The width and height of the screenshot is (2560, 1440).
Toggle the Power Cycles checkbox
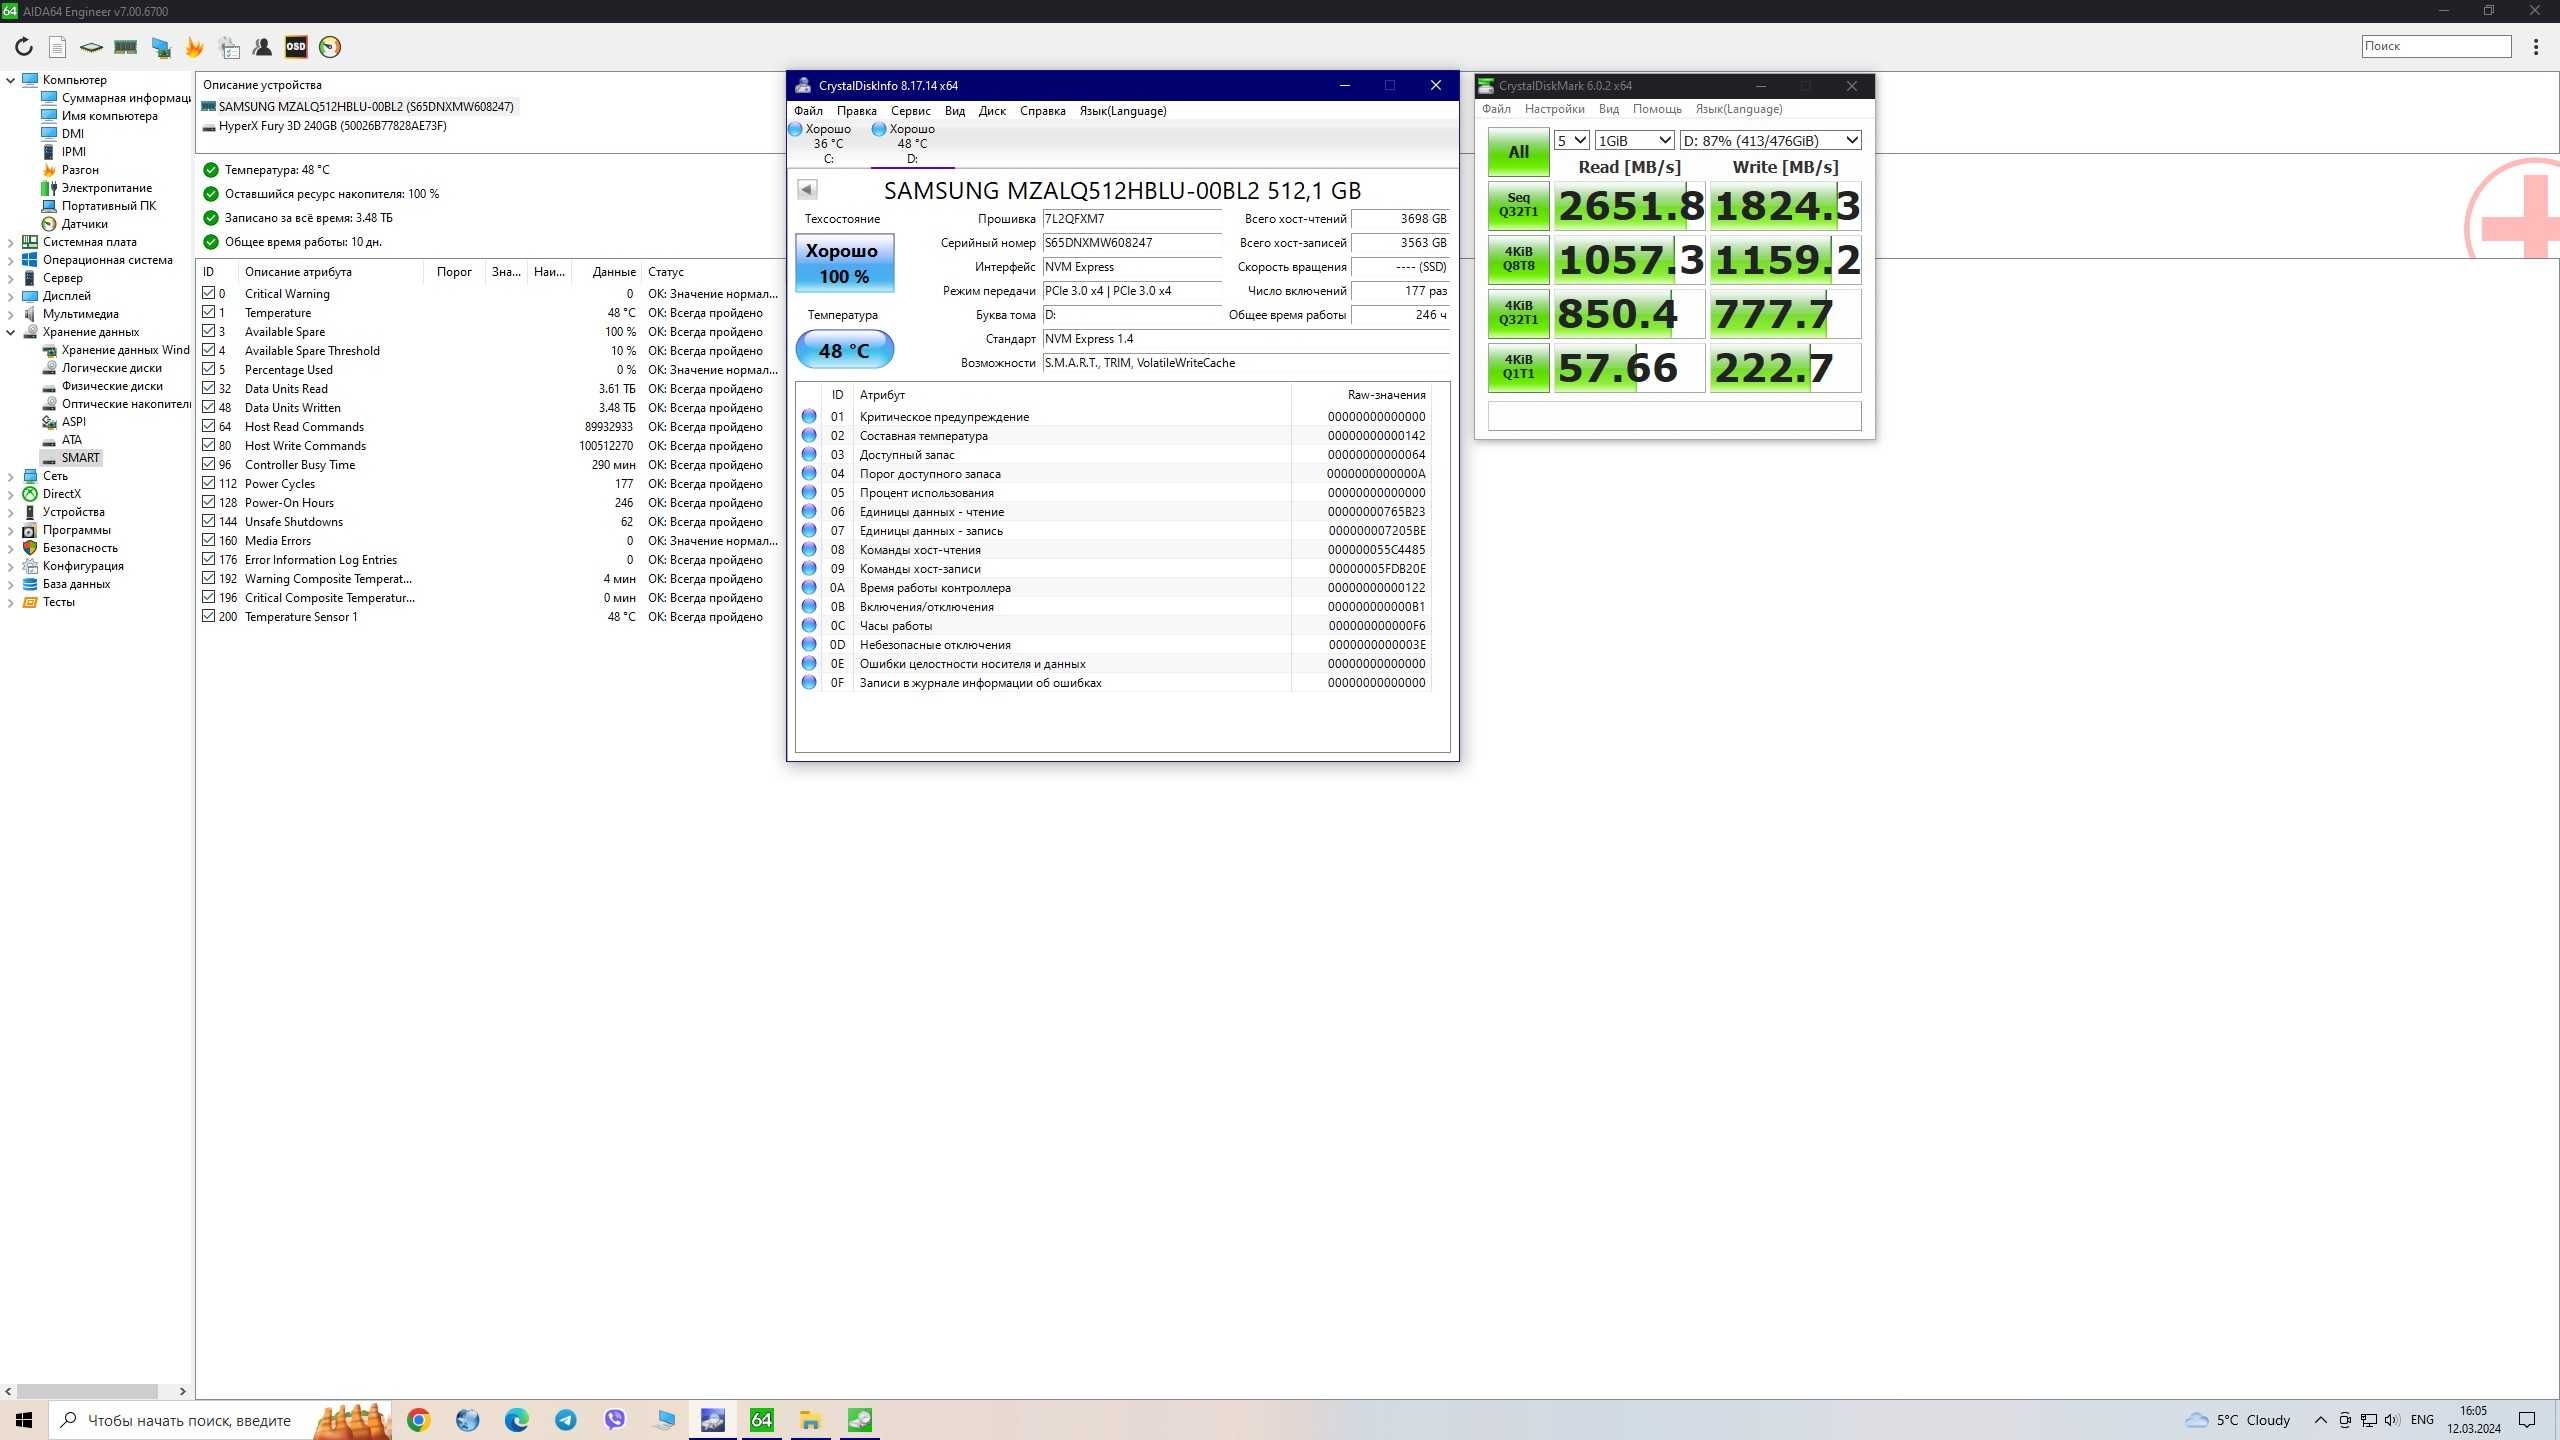point(208,483)
